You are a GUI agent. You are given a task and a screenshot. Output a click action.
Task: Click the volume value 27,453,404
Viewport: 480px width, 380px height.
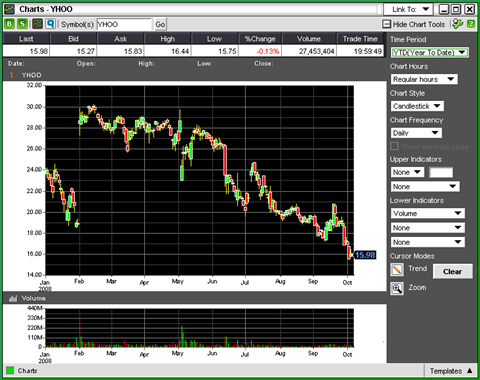coord(317,51)
